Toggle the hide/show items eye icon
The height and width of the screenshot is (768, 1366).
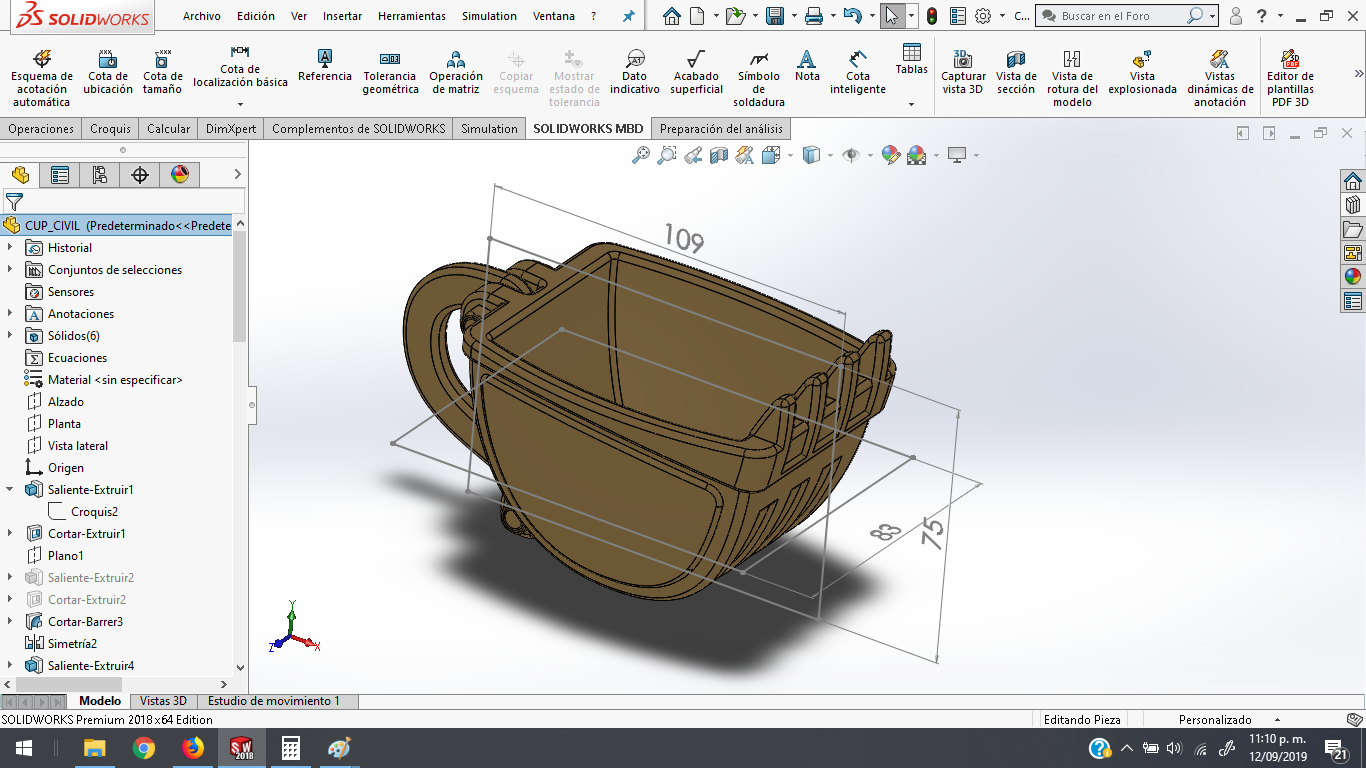pos(851,155)
